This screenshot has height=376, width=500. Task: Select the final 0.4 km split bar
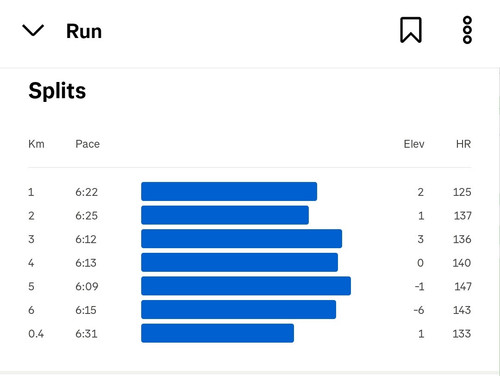(218, 333)
